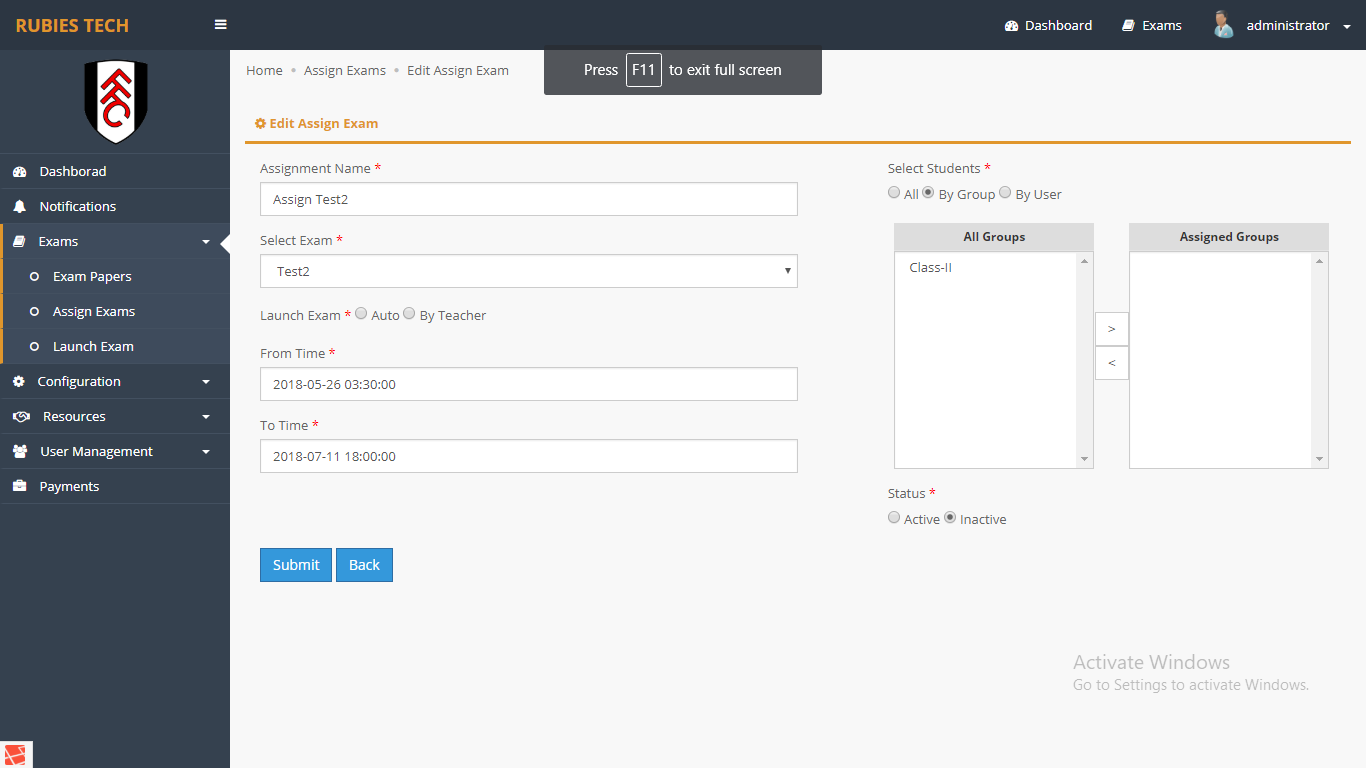The width and height of the screenshot is (1366, 768).
Task: Click the administrator username text
Action: pos(1288,25)
